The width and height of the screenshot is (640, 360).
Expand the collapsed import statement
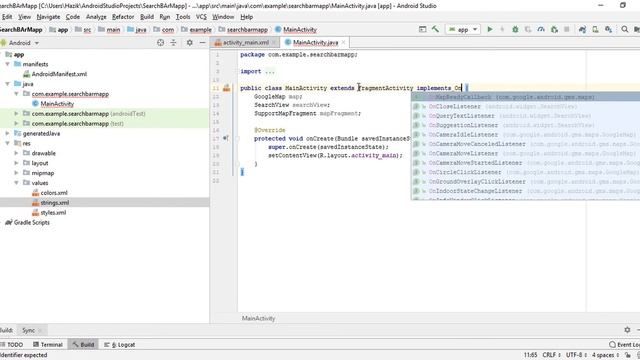tap(269, 71)
